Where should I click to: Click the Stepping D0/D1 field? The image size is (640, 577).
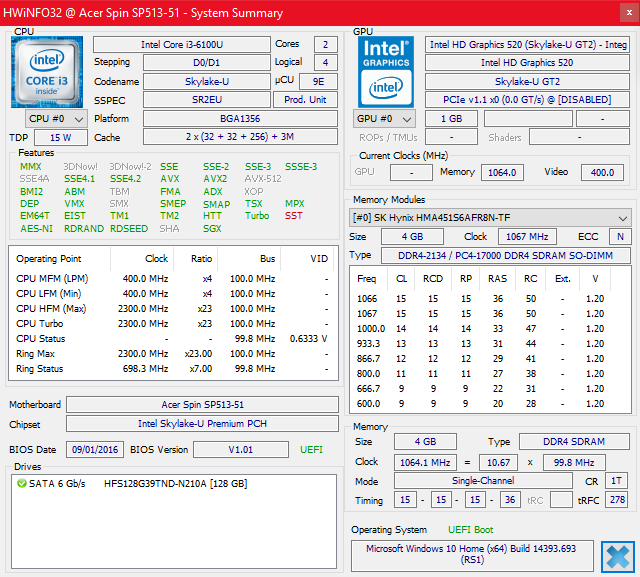[x=207, y=63]
